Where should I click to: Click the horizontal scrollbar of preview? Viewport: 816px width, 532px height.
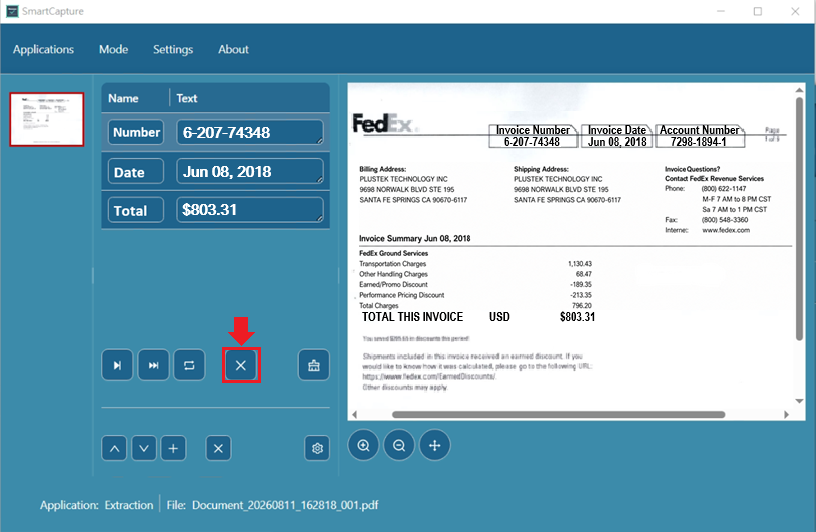pyautogui.click(x=558, y=415)
